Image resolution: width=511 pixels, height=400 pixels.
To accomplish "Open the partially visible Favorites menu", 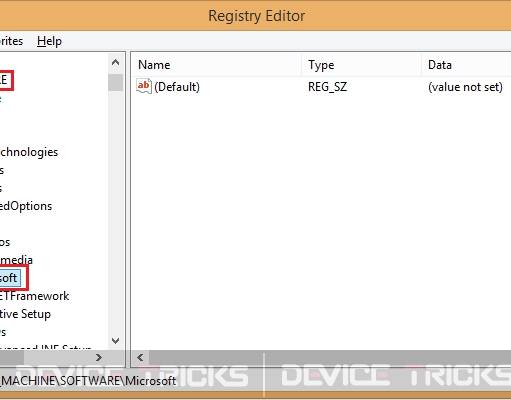I will tap(11, 41).
